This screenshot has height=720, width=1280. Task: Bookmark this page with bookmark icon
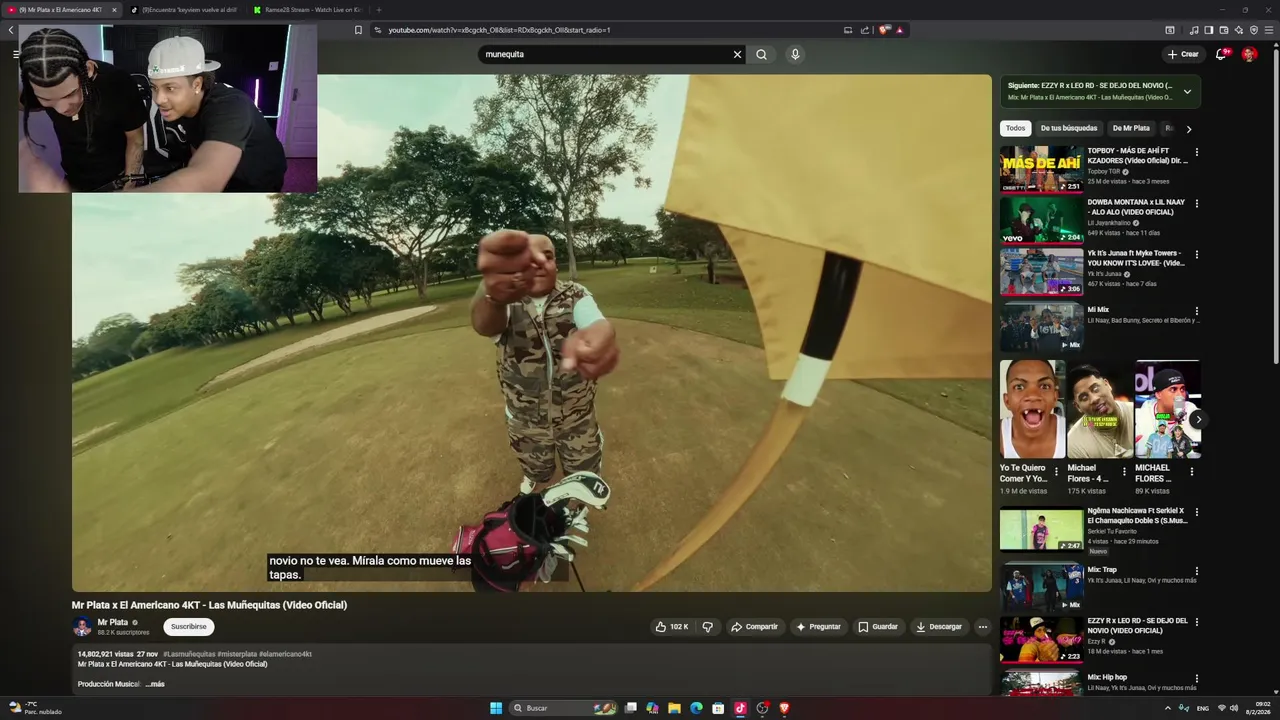coord(359,30)
